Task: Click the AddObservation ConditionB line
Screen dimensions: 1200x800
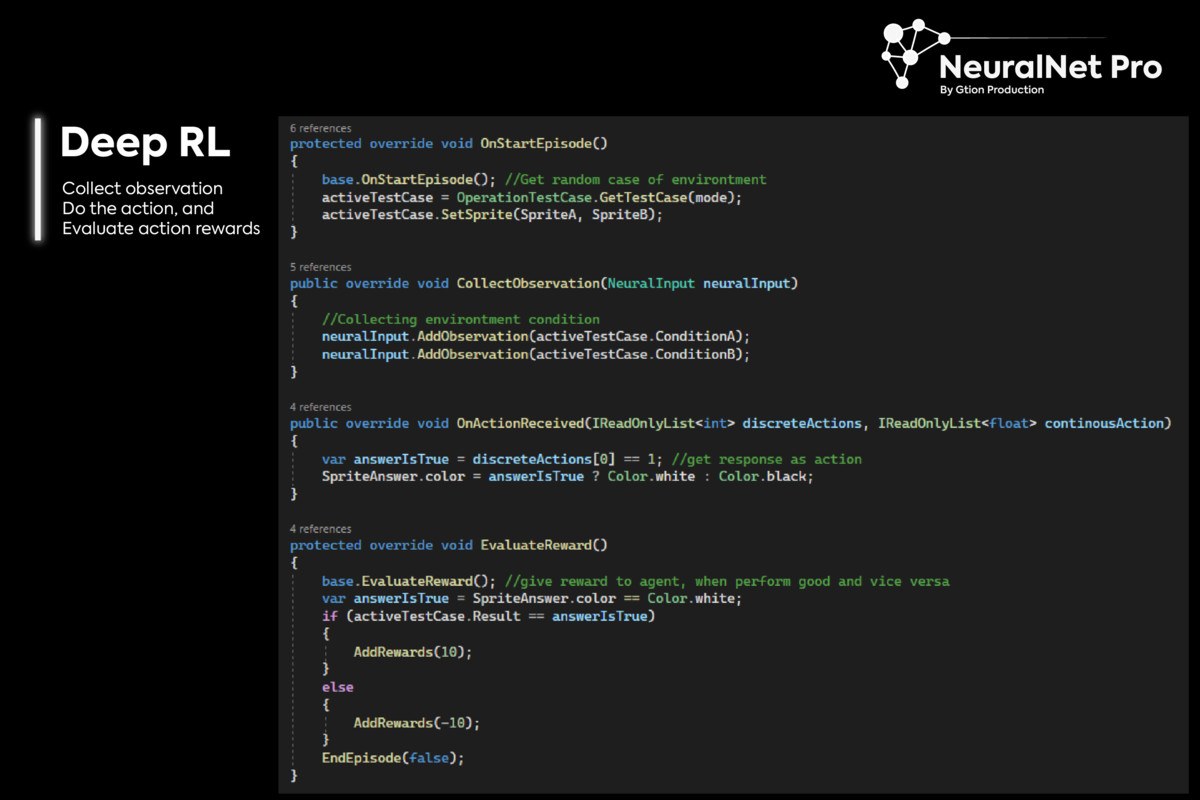Action: (535, 354)
